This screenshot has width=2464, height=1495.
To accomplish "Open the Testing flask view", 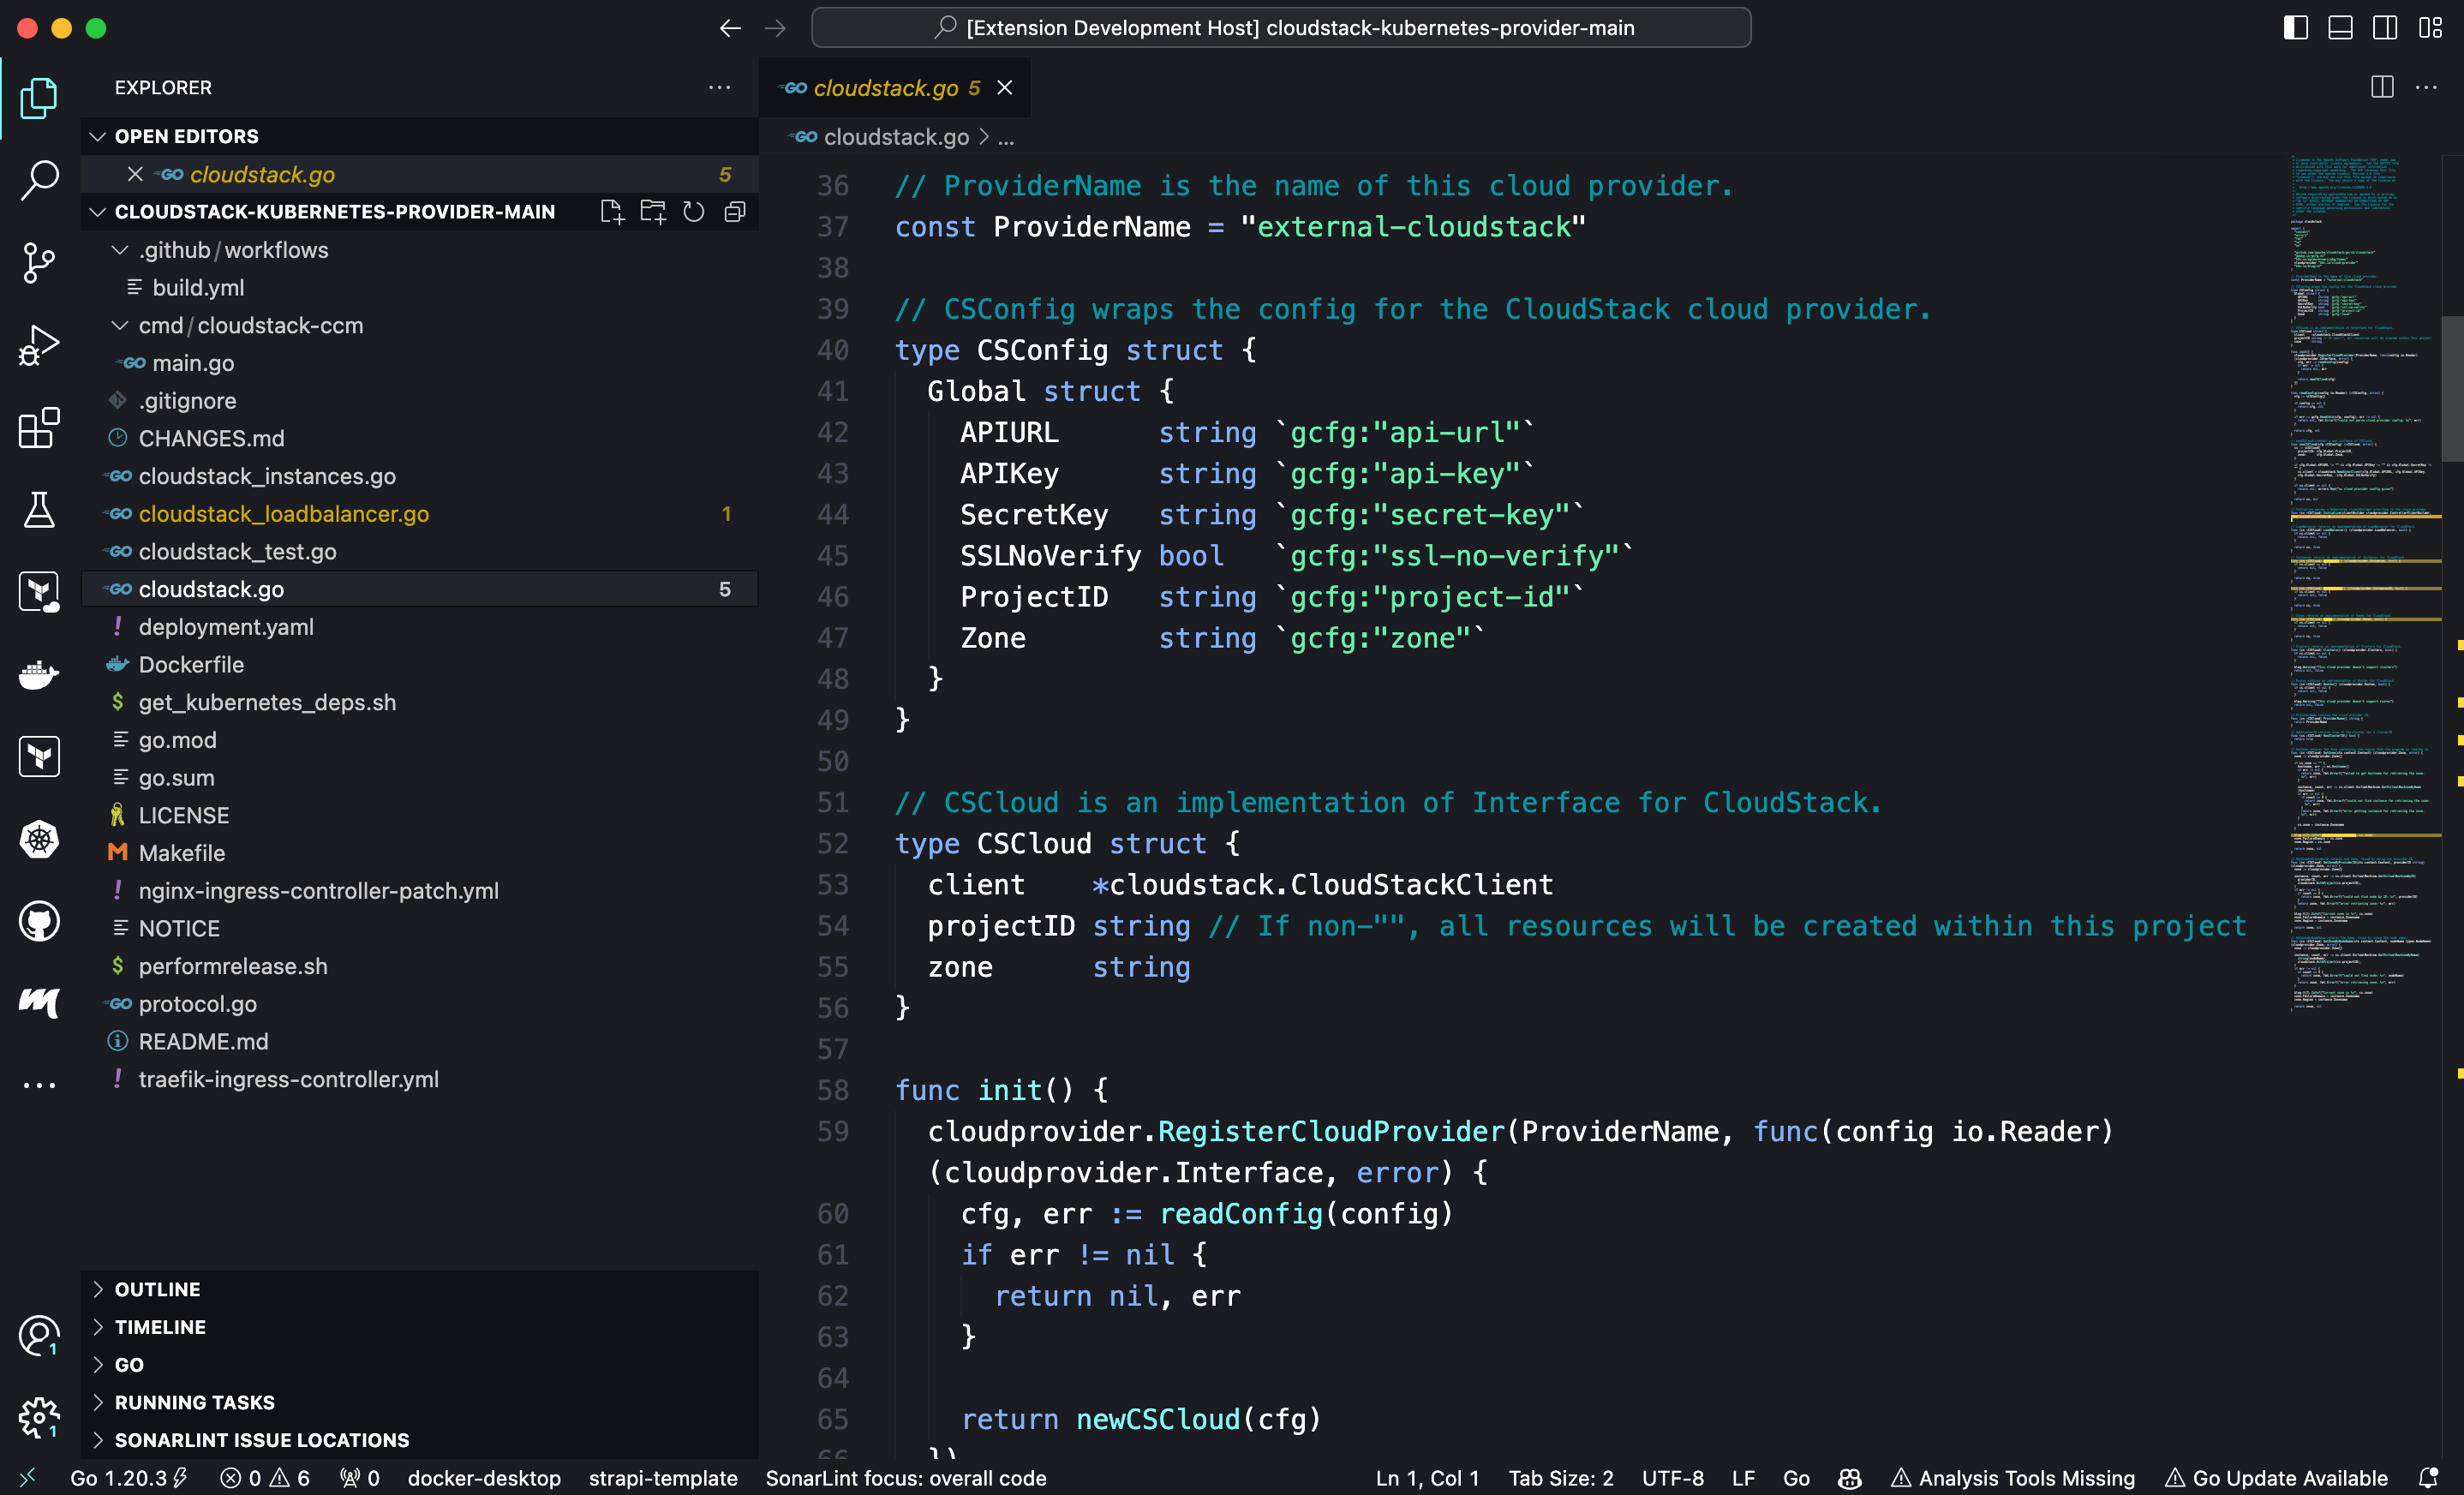I will pyautogui.click(x=39, y=510).
